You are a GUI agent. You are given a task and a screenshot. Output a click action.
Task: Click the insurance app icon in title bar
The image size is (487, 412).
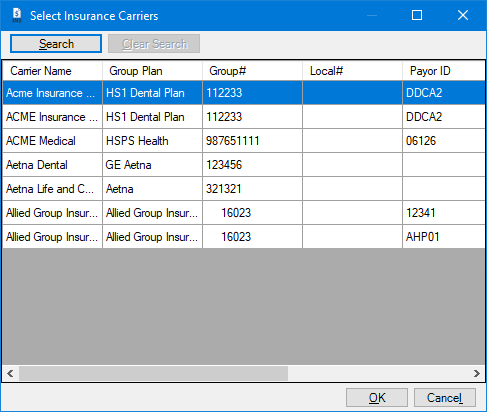click(17, 15)
